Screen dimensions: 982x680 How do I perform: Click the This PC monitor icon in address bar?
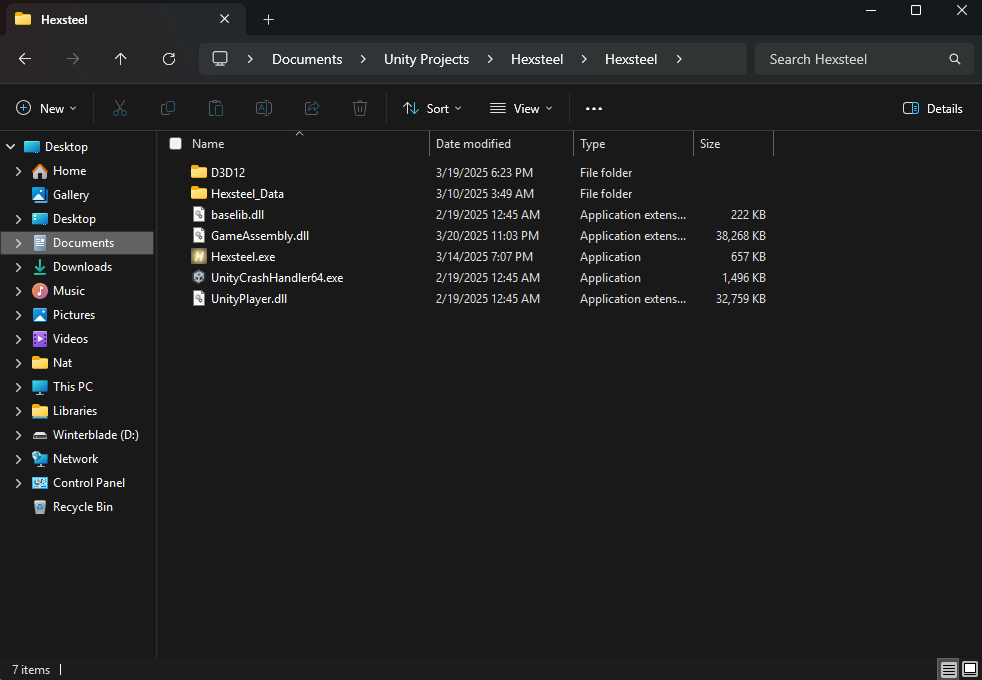[x=220, y=59]
